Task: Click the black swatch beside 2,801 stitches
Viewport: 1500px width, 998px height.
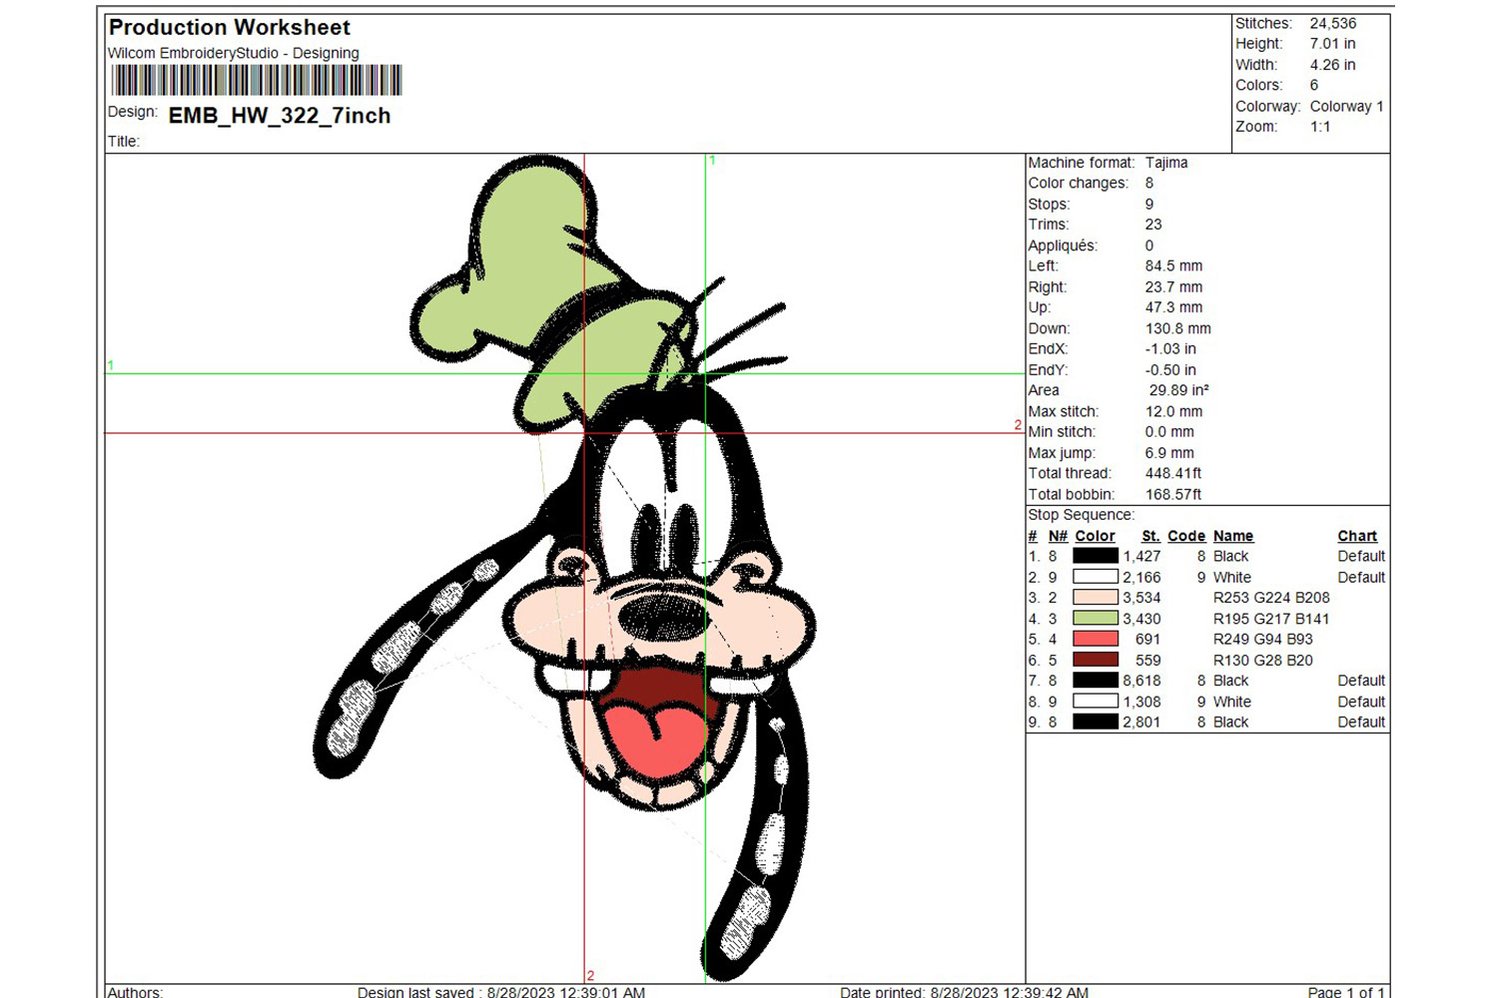Action: (1095, 722)
